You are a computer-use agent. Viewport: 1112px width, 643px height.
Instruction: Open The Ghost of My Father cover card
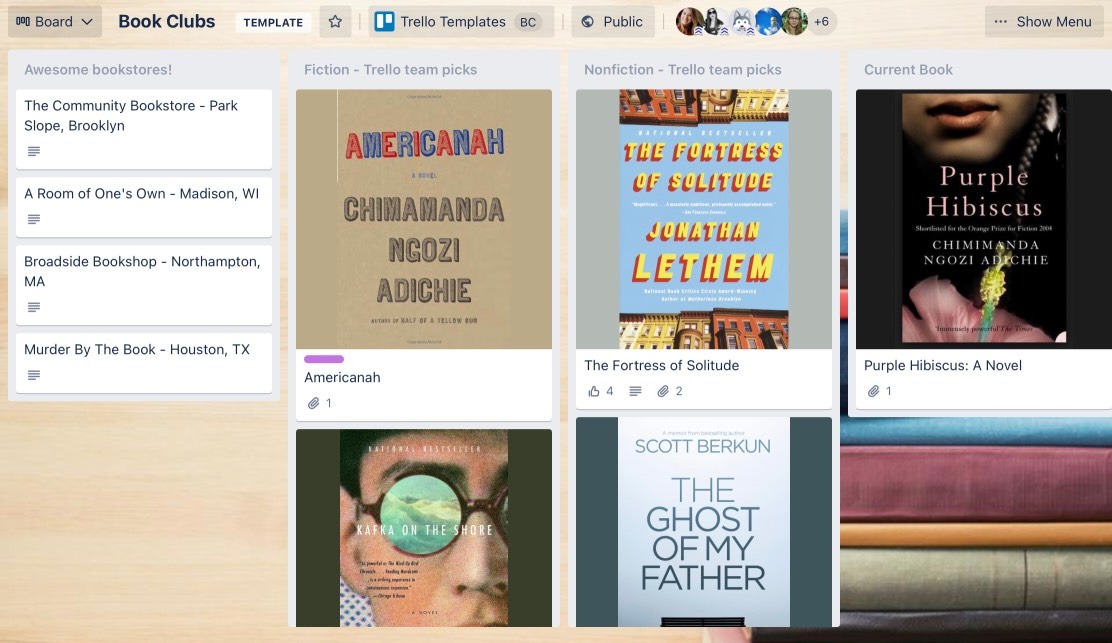[704, 522]
